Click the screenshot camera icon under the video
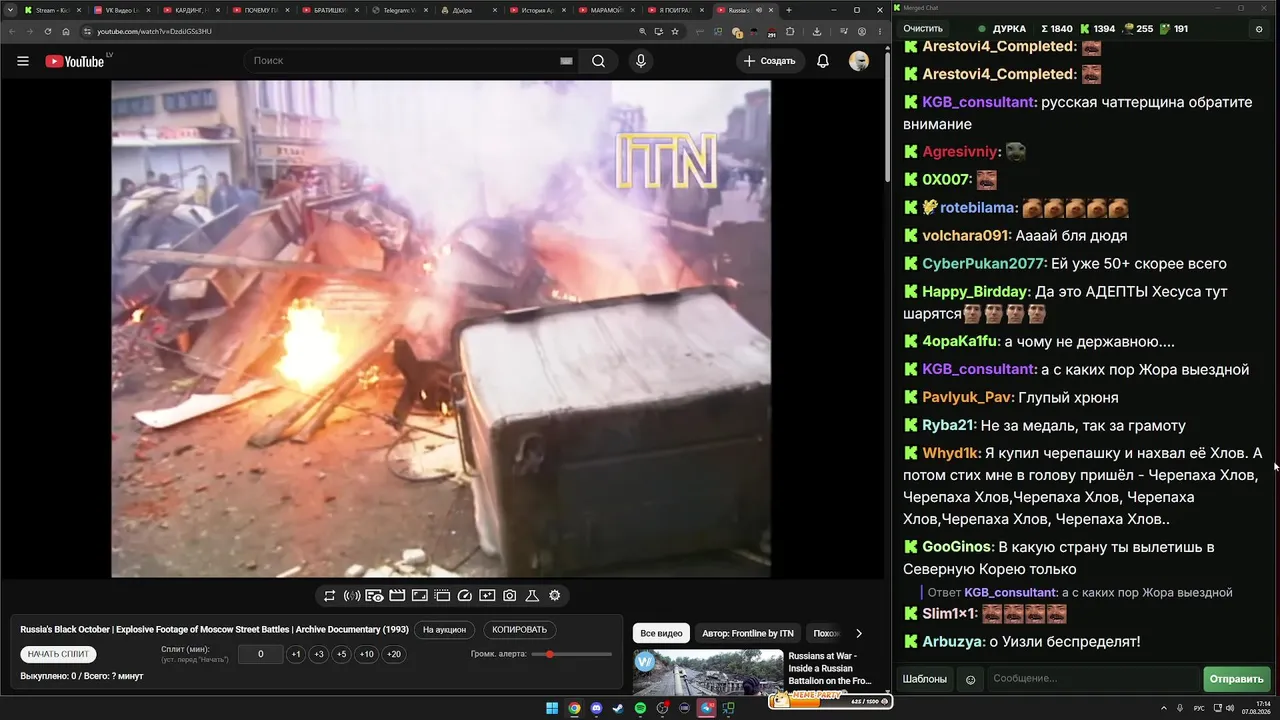 510,596
